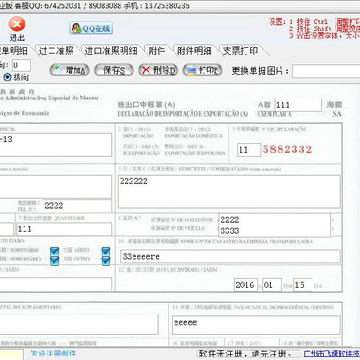Viewport: 360px width, 360px height.
Task: Click the 增加A add button
Action: point(69,70)
